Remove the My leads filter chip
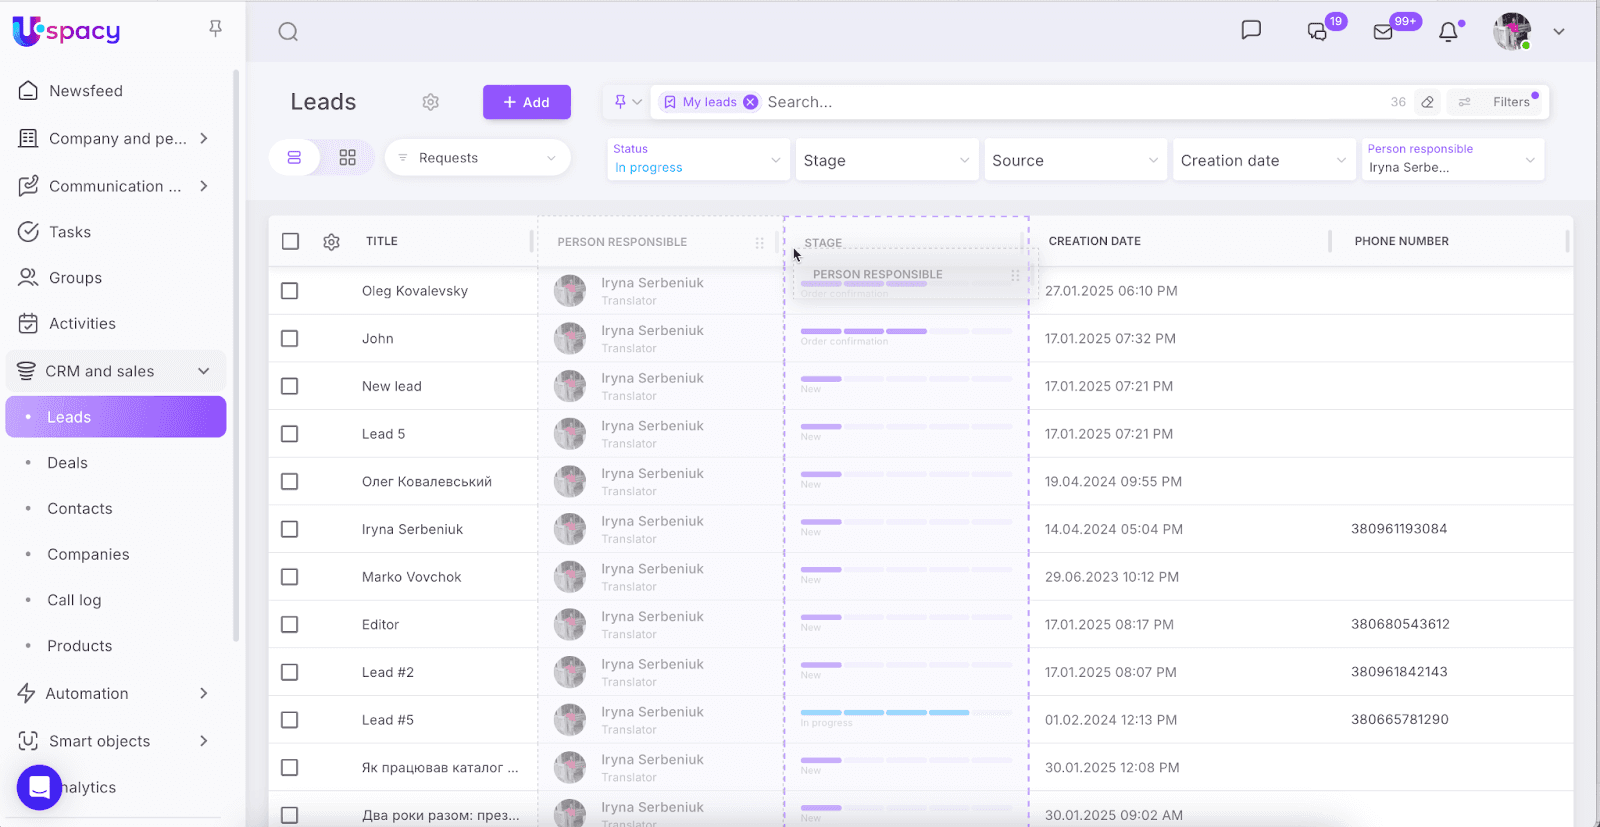1600x827 pixels. click(x=751, y=102)
